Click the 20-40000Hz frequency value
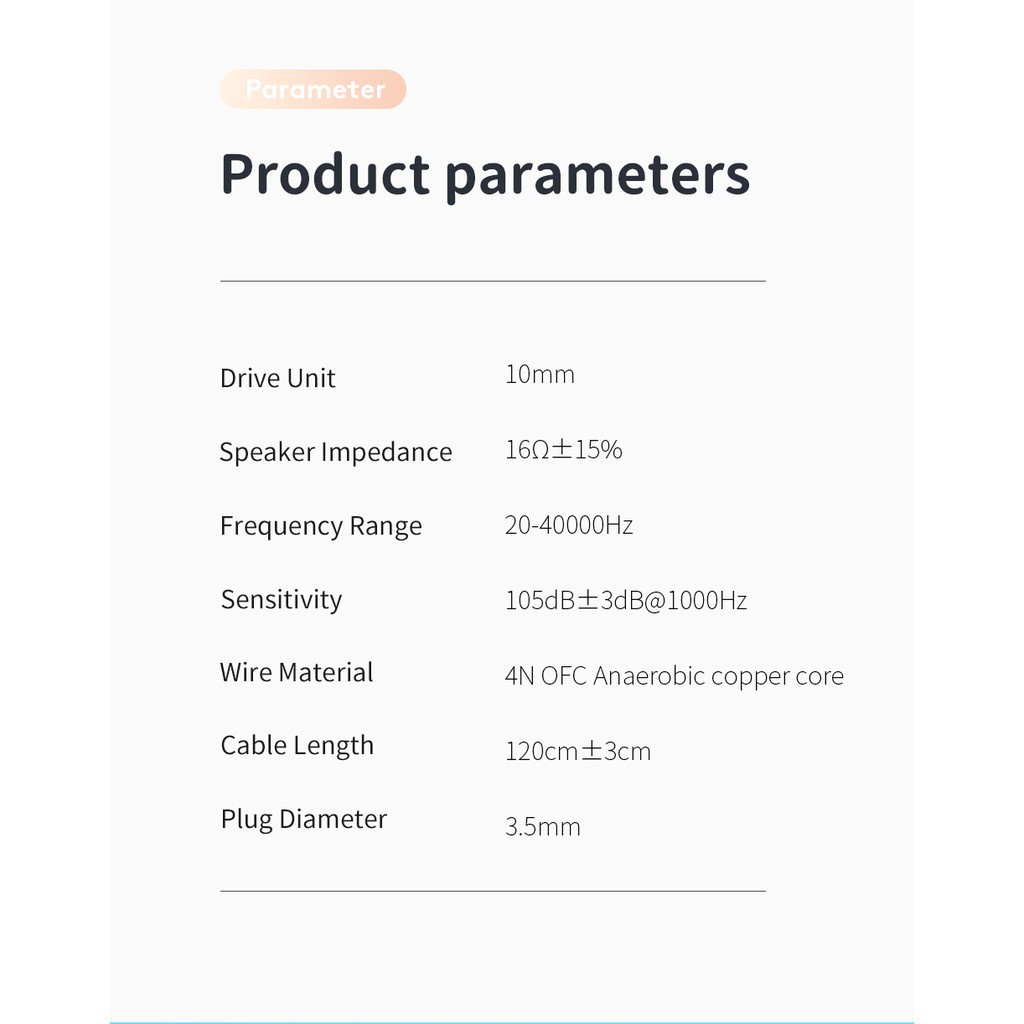The height and width of the screenshot is (1024, 1024). (569, 525)
